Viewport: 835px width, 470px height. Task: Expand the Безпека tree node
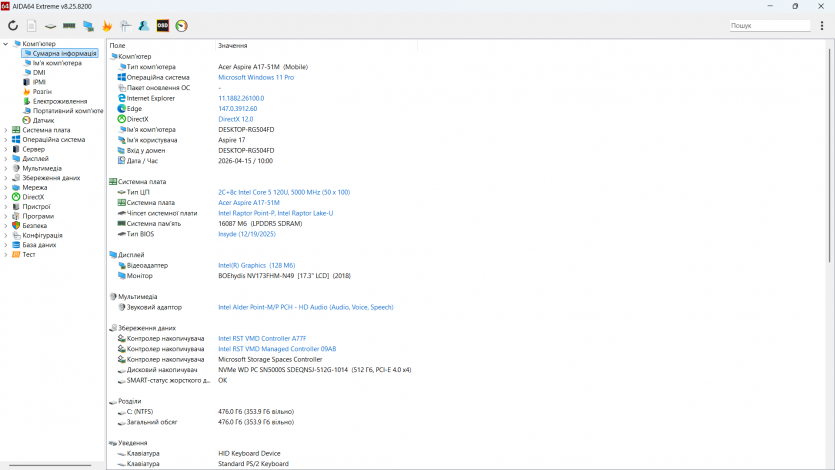click(6, 226)
